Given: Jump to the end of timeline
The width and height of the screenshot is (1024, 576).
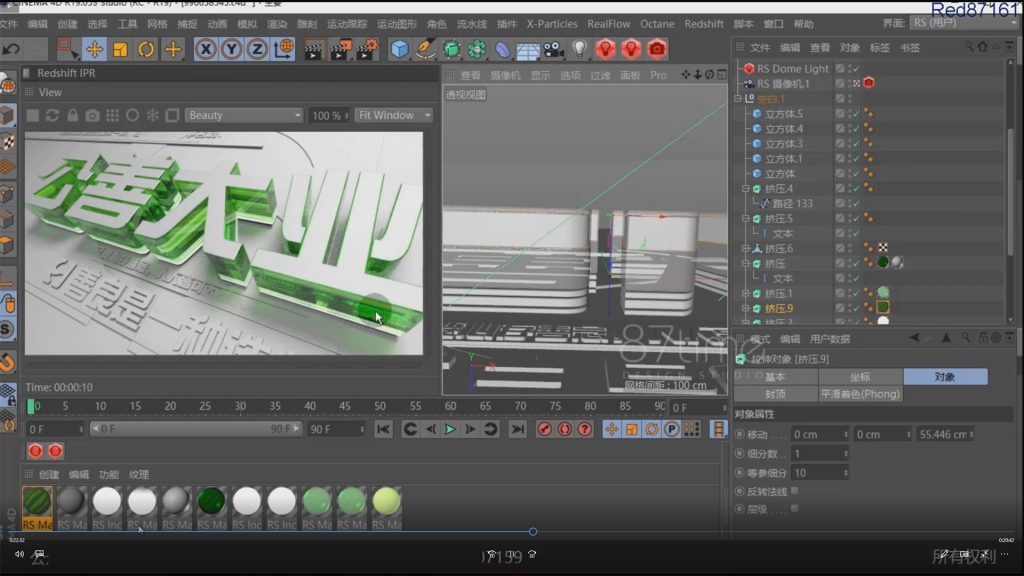Looking at the screenshot, I should (x=517, y=429).
